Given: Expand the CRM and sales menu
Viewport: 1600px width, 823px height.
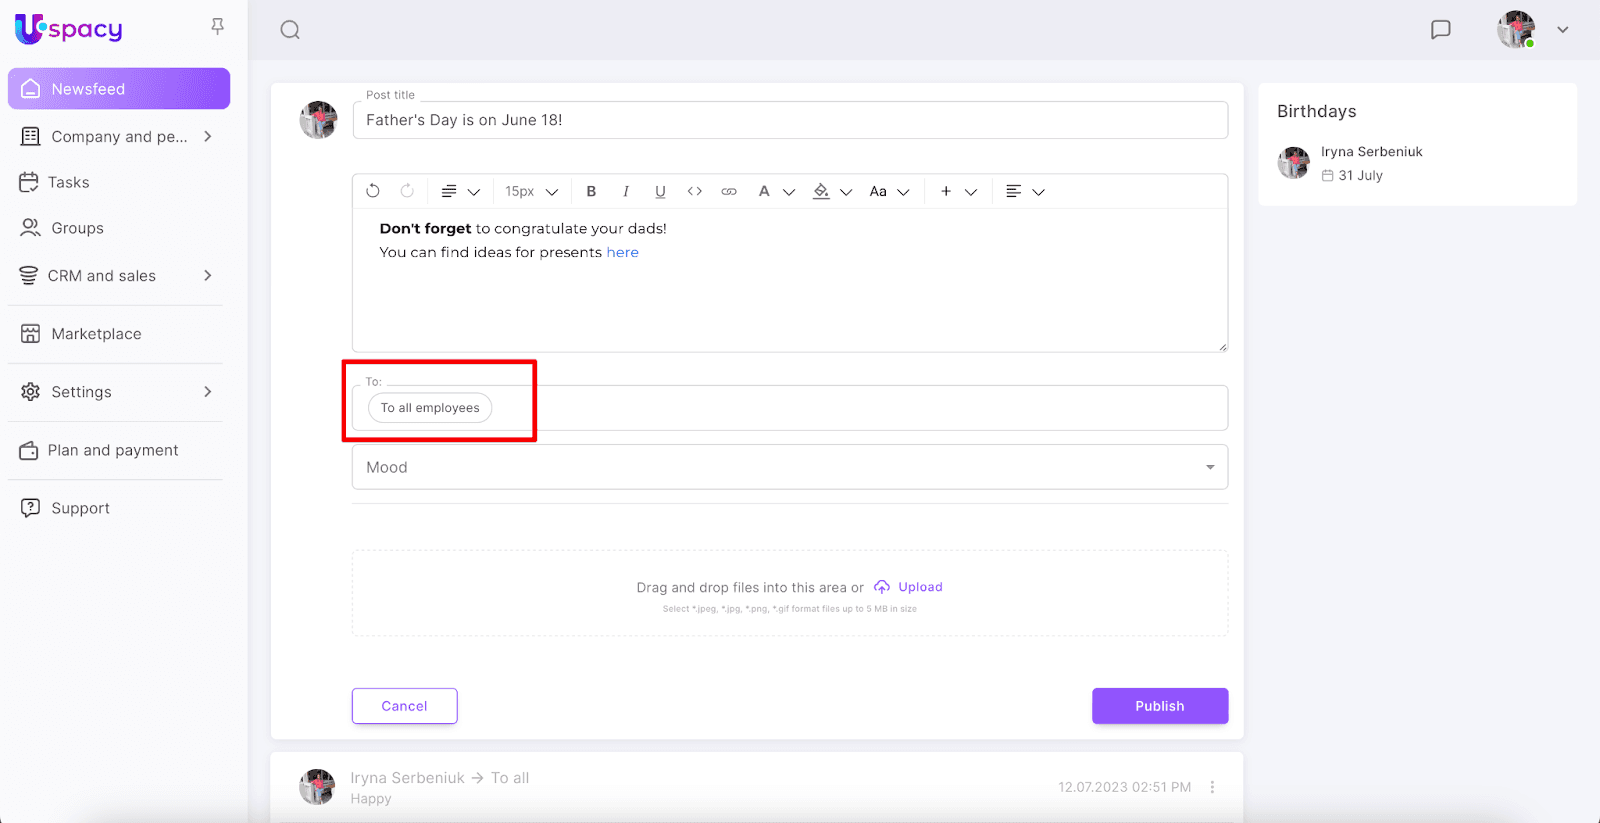Looking at the screenshot, I should [x=115, y=276].
